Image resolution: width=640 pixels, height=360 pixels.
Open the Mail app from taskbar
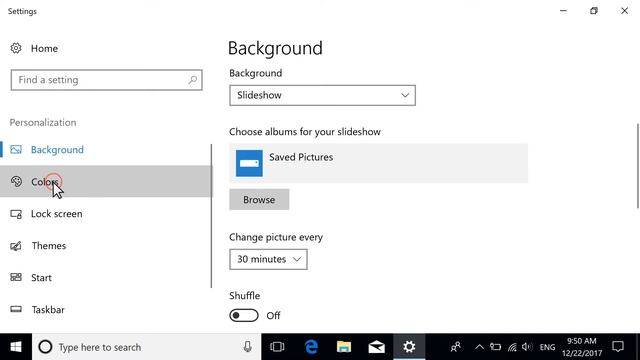point(376,347)
